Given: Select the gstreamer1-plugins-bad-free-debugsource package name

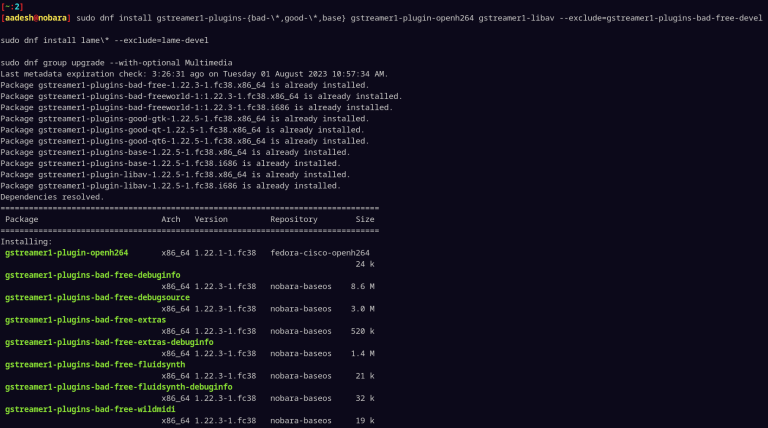Looking at the screenshot, I should tap(98, 297).
